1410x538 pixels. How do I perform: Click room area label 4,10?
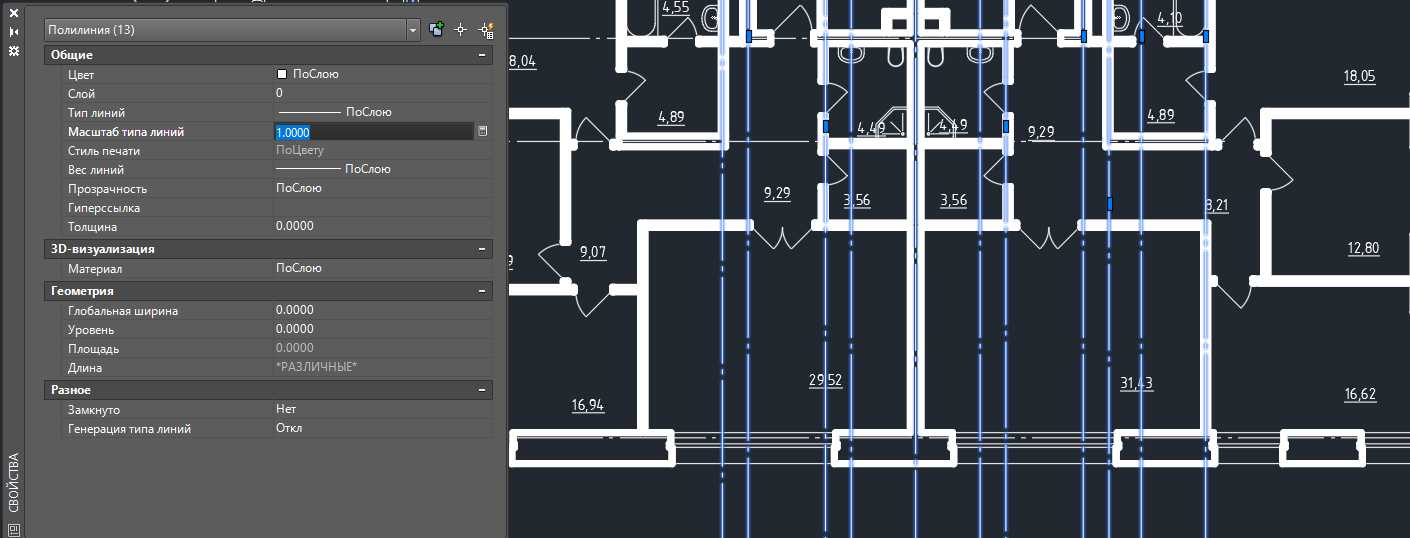point(1169,18)
